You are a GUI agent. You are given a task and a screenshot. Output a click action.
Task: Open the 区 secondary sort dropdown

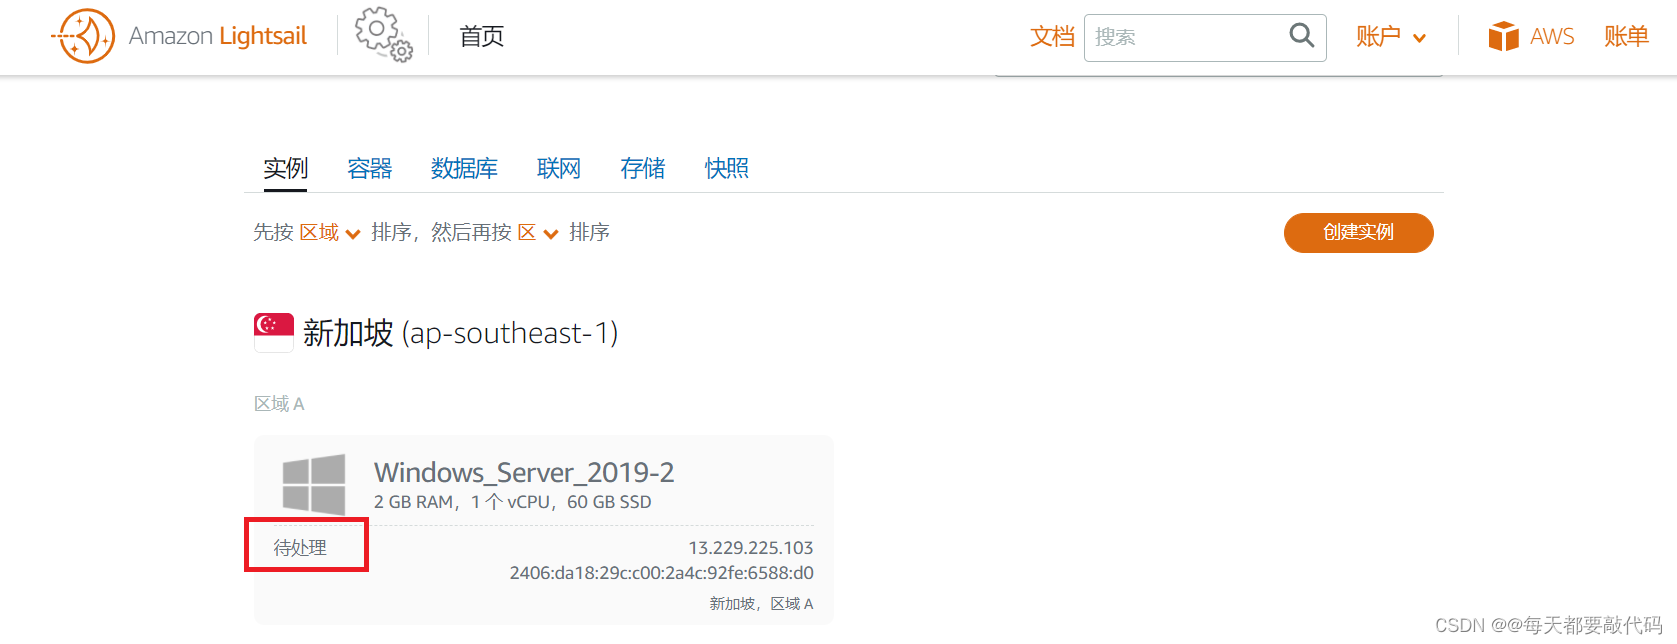point(538,233)
